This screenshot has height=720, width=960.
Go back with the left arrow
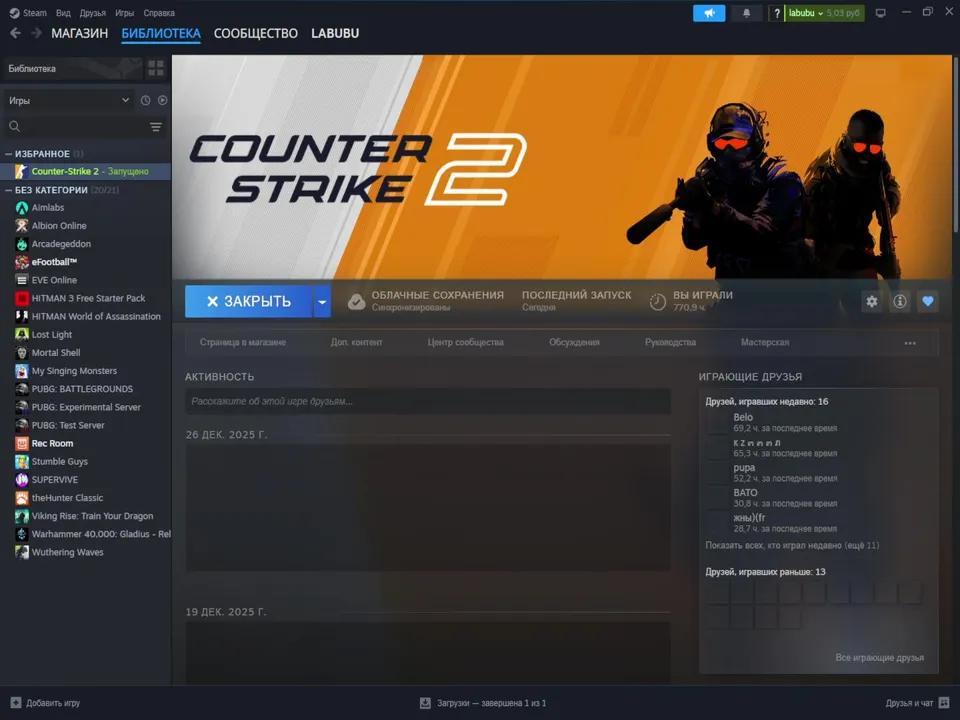(x=15, y=33)
